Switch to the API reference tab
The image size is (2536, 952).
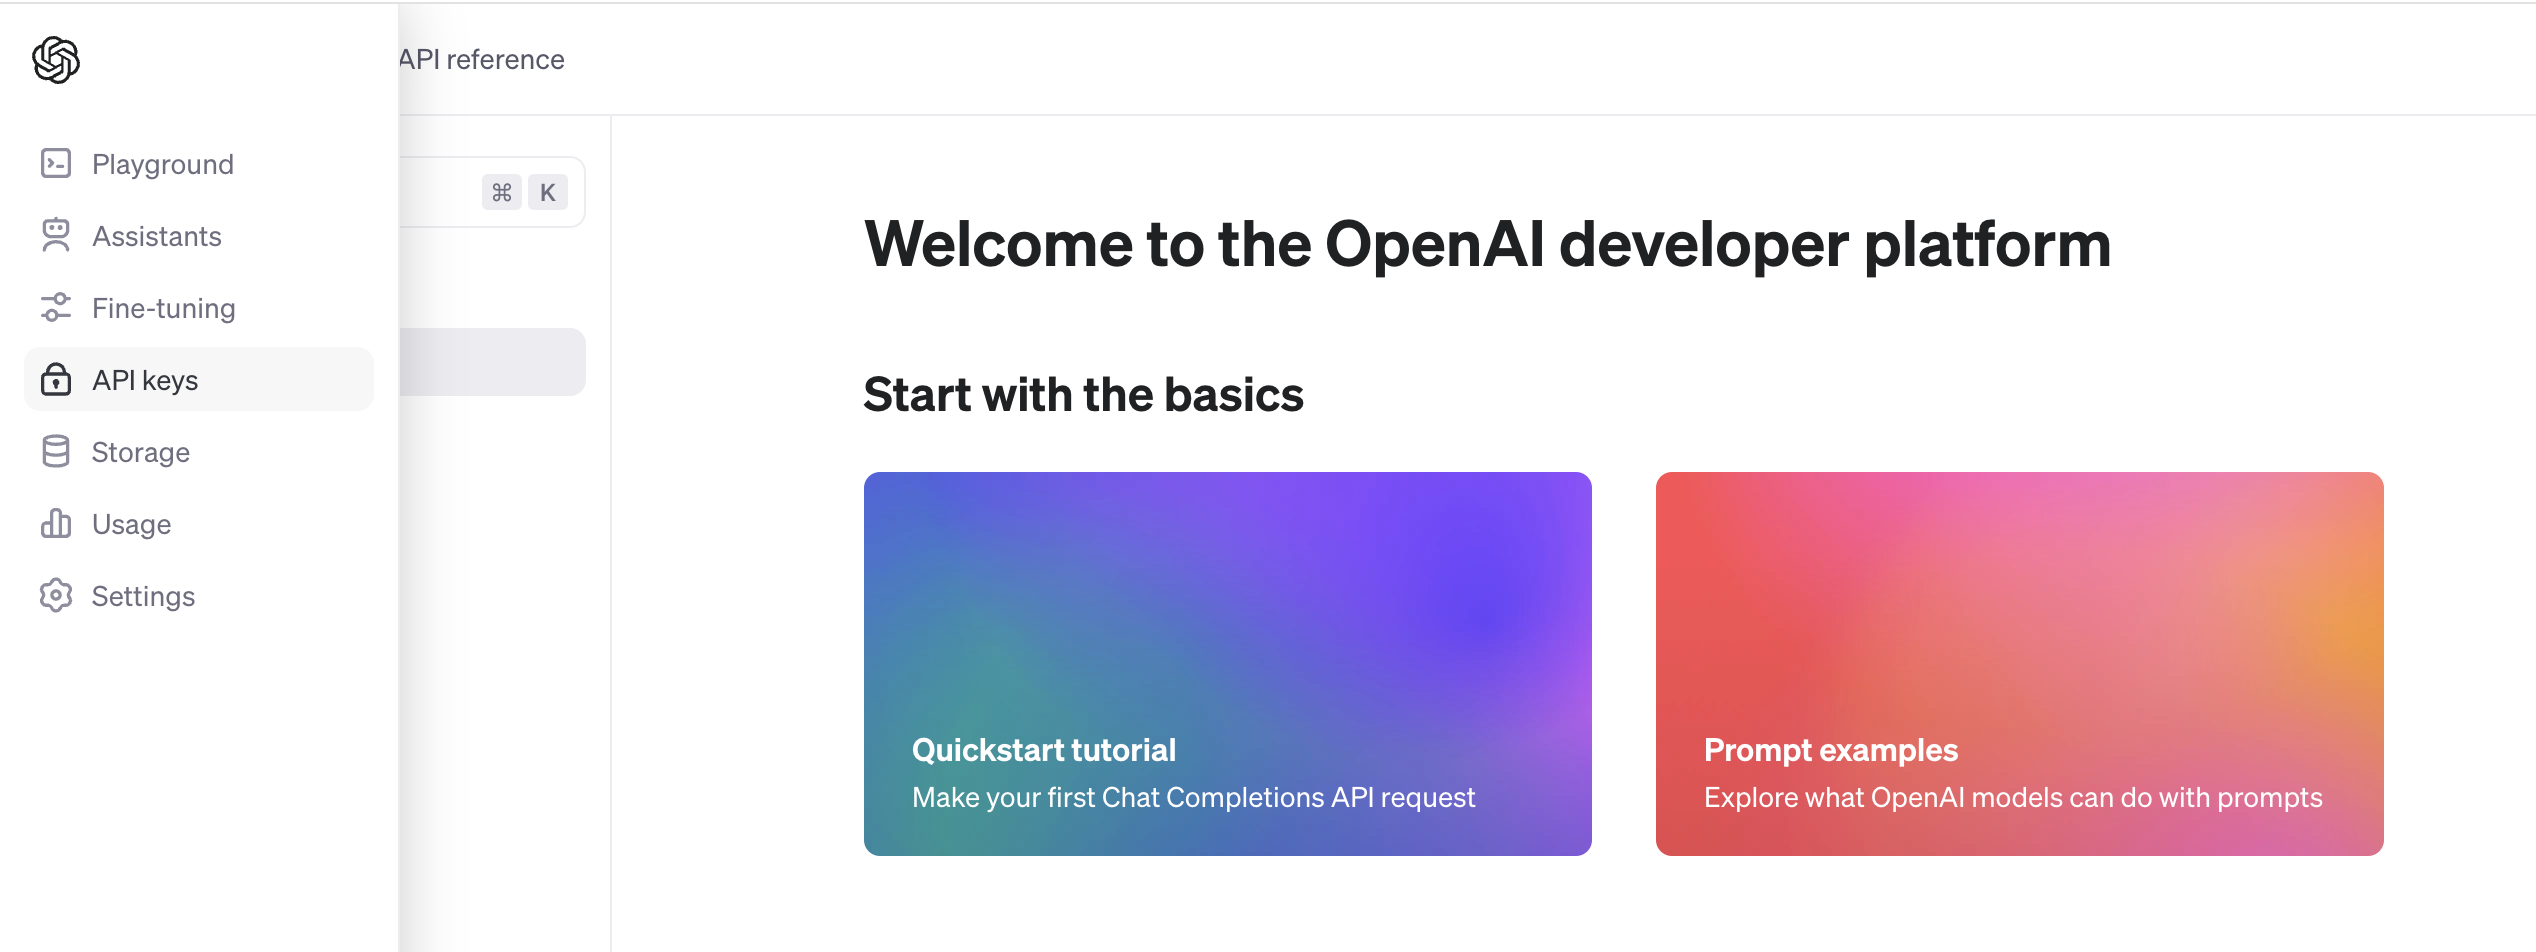click(x=482, y=60)
